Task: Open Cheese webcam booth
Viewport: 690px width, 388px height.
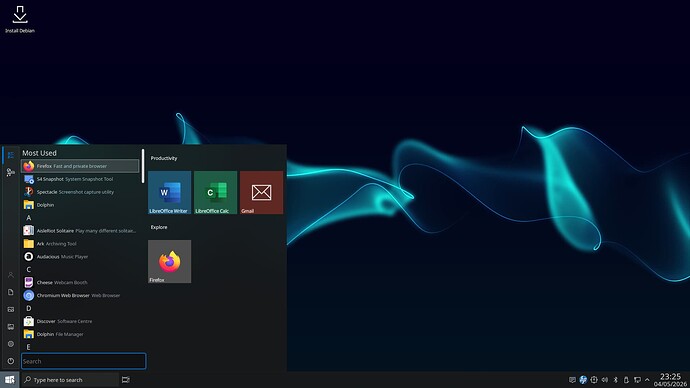Action: 80,282
